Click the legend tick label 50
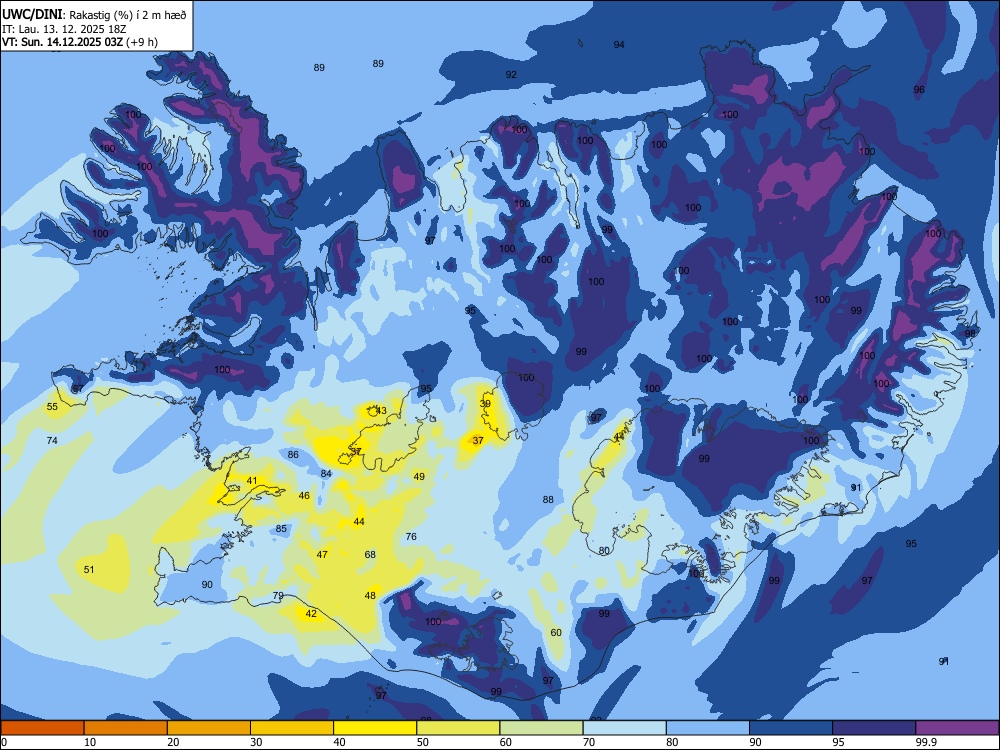Viewport: 1000px width, 750px height. [423, 742]
